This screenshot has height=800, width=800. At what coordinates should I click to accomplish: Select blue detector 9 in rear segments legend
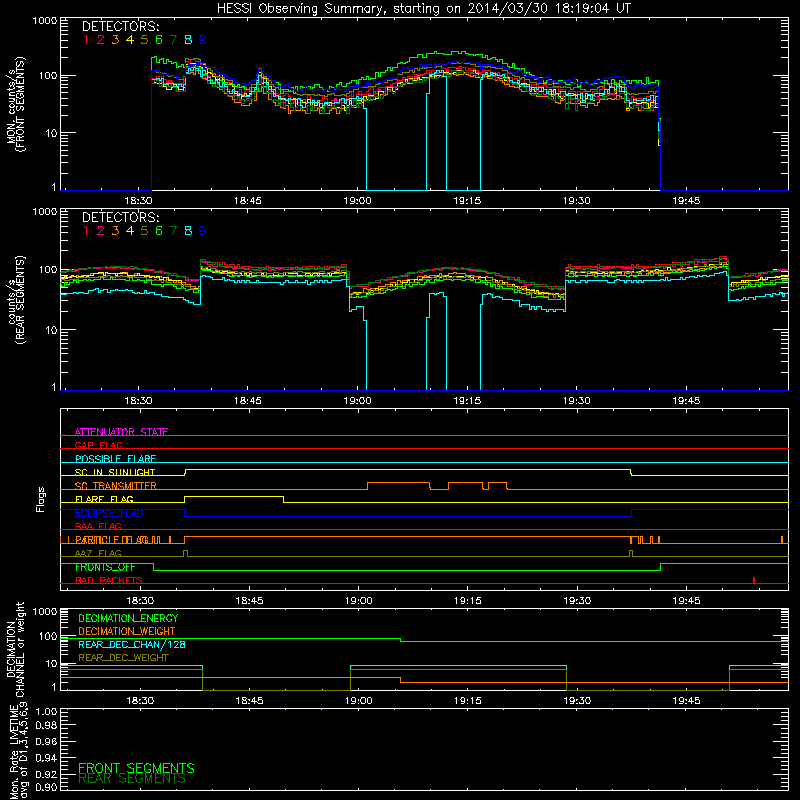(203, 231)
